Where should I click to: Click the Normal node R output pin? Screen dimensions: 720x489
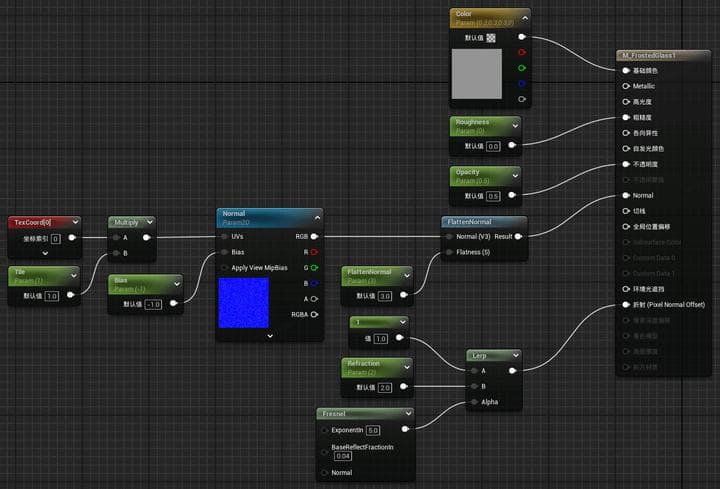point(314,252)
